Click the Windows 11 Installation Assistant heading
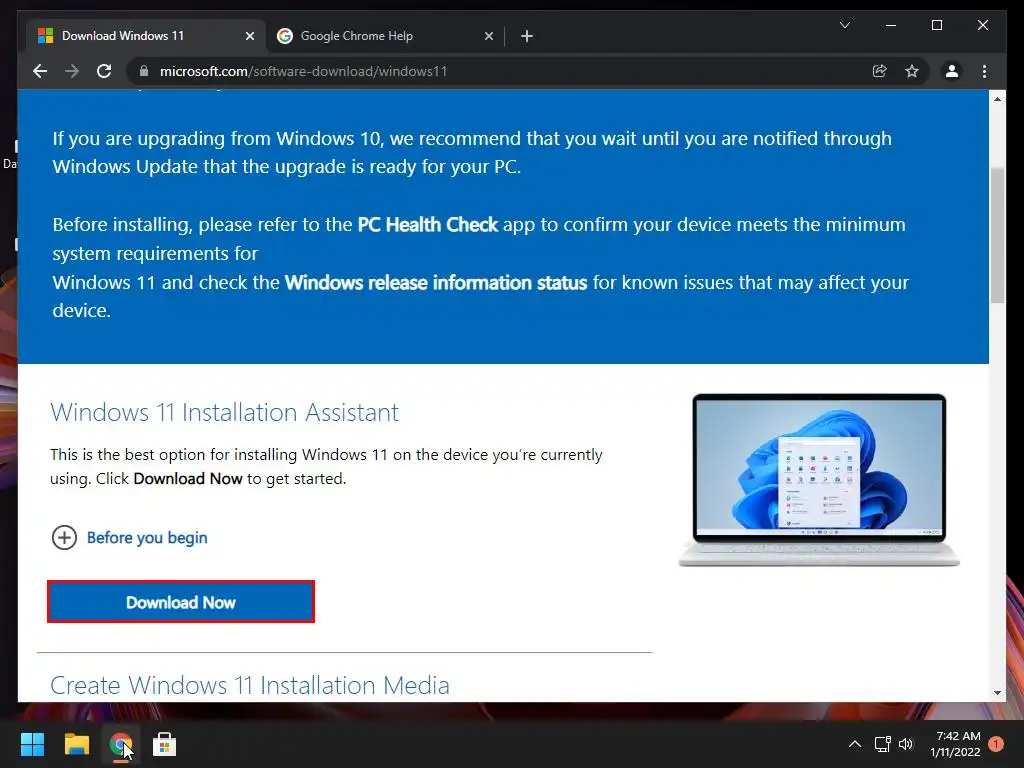1024x768 pixels. 224,413
